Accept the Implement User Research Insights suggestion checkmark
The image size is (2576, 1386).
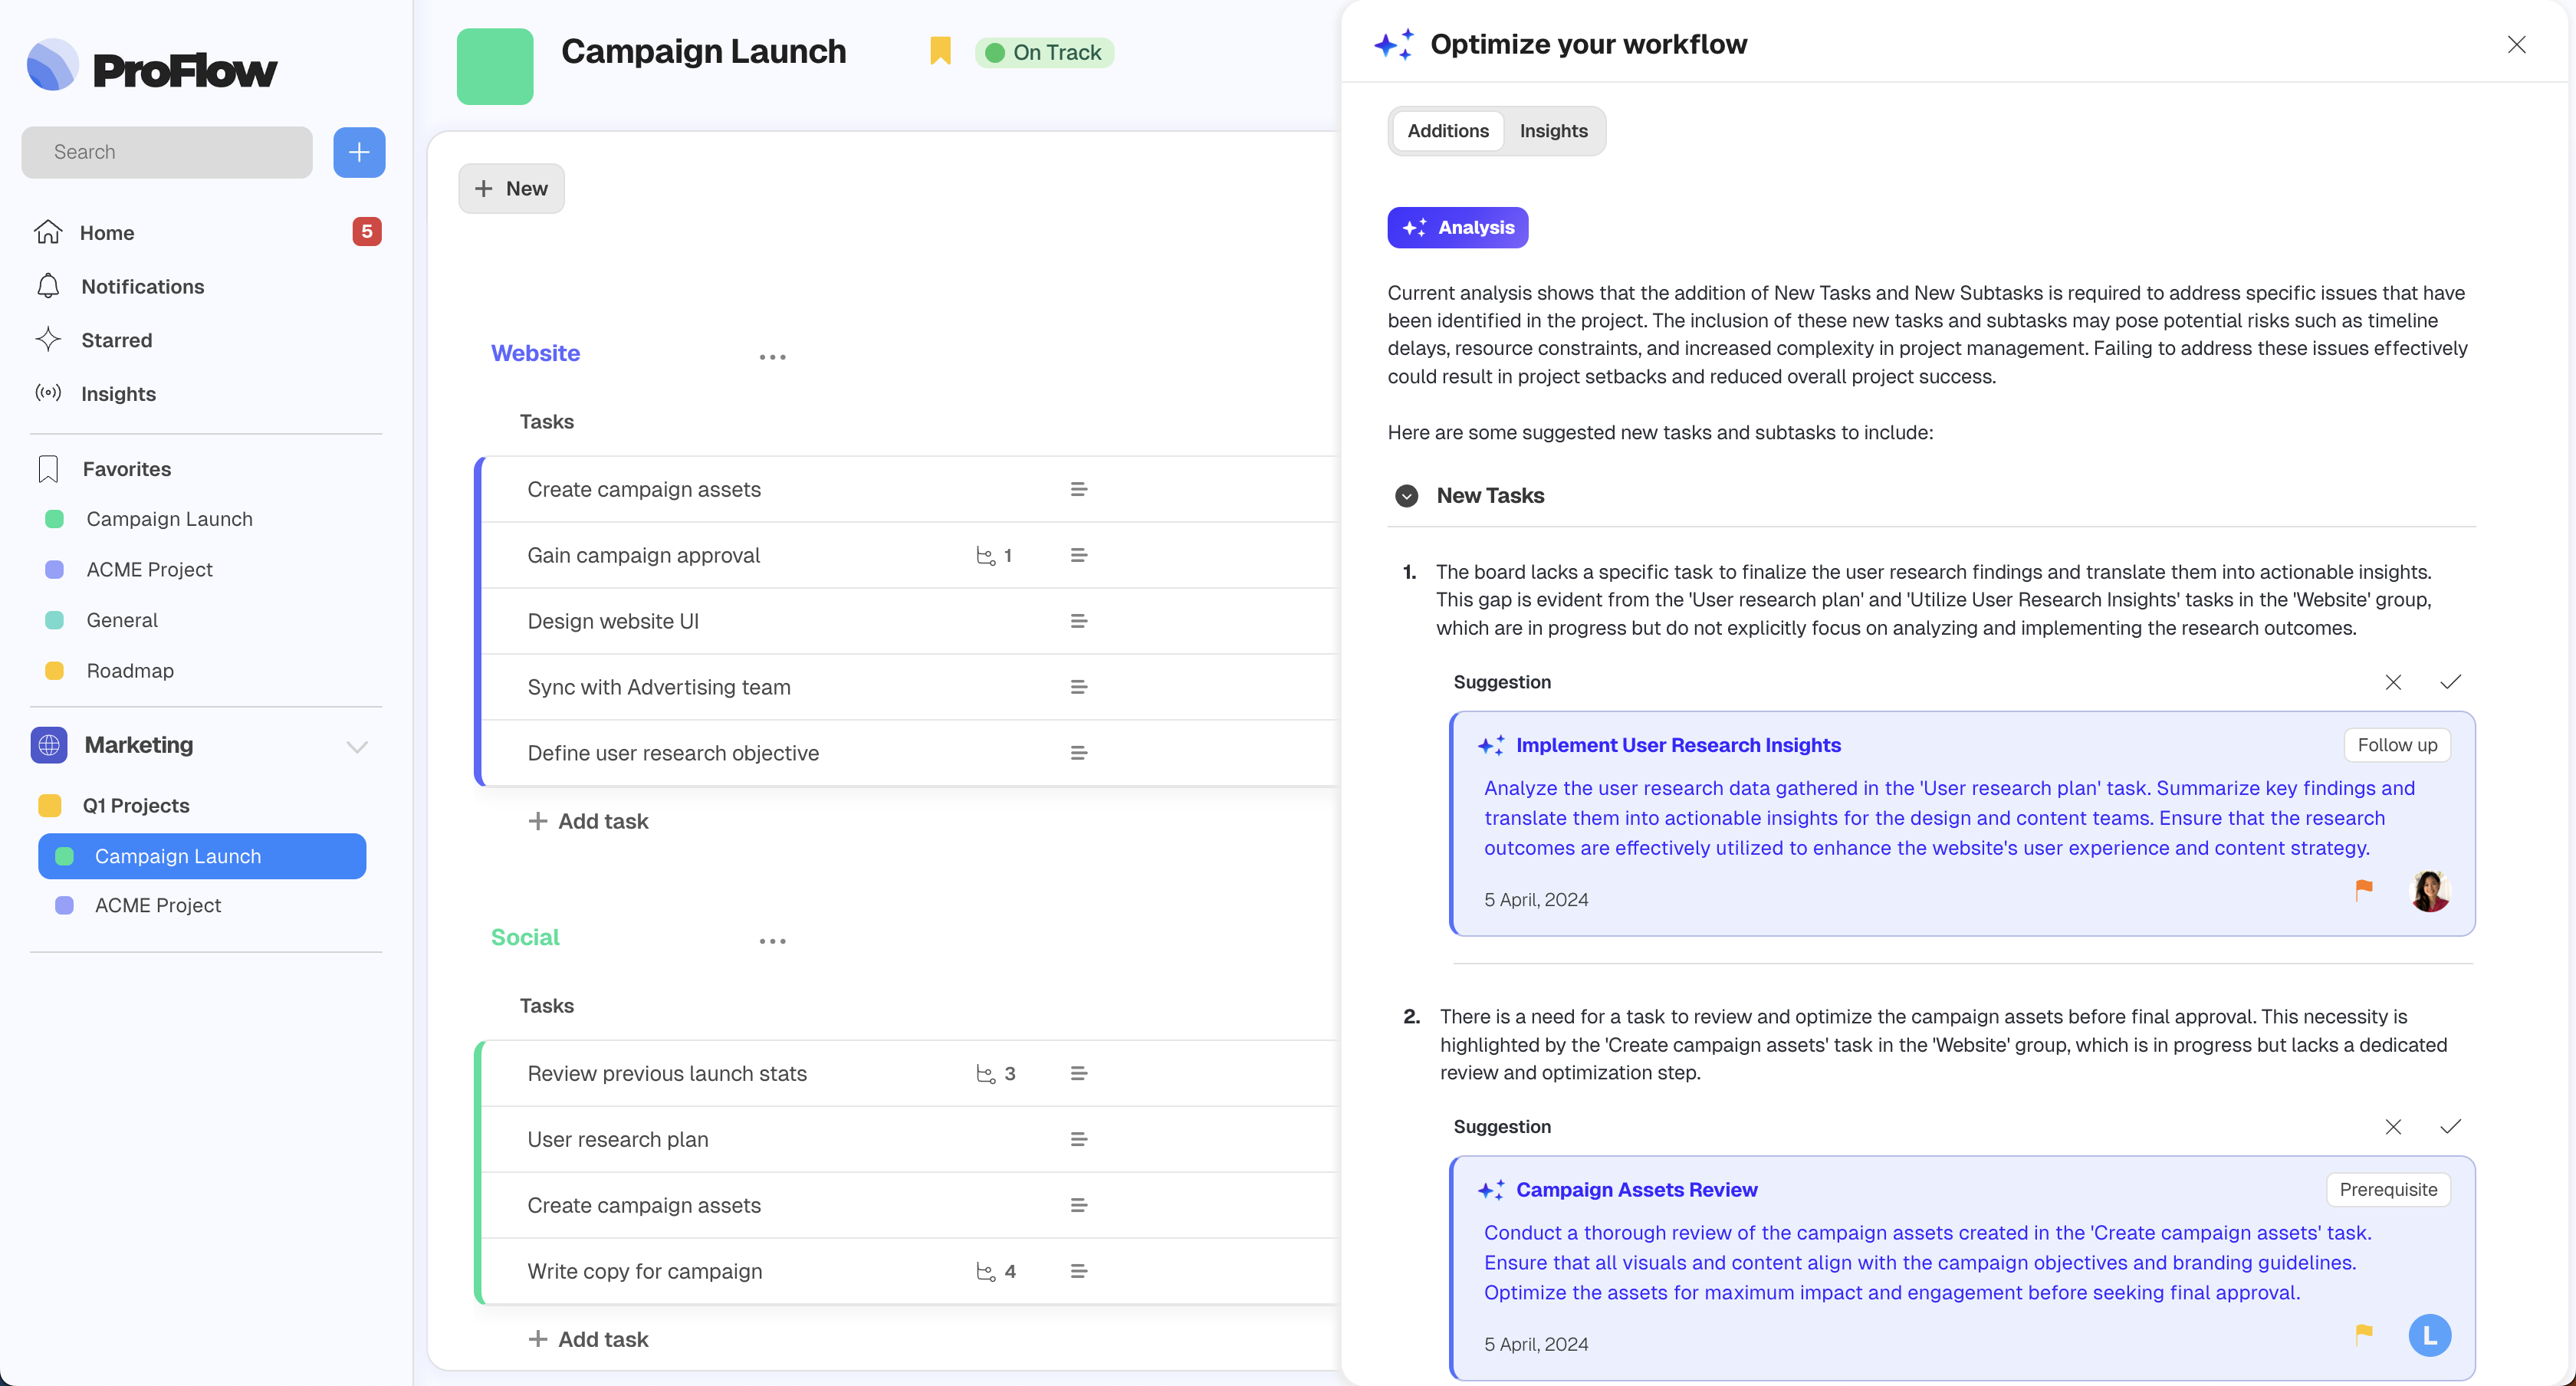tap(2450, 682)
